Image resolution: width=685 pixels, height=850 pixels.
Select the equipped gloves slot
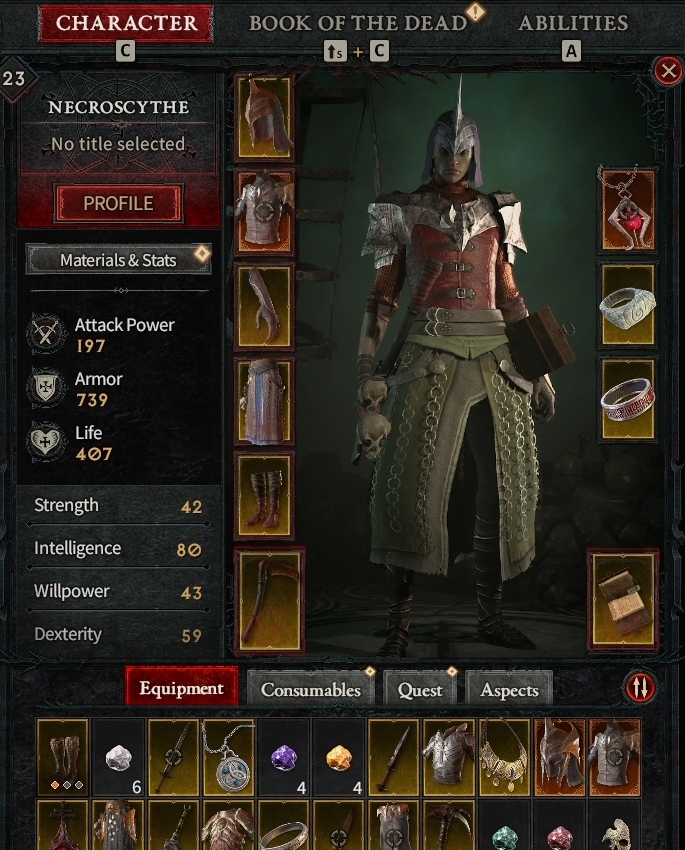tap(264, 306)
